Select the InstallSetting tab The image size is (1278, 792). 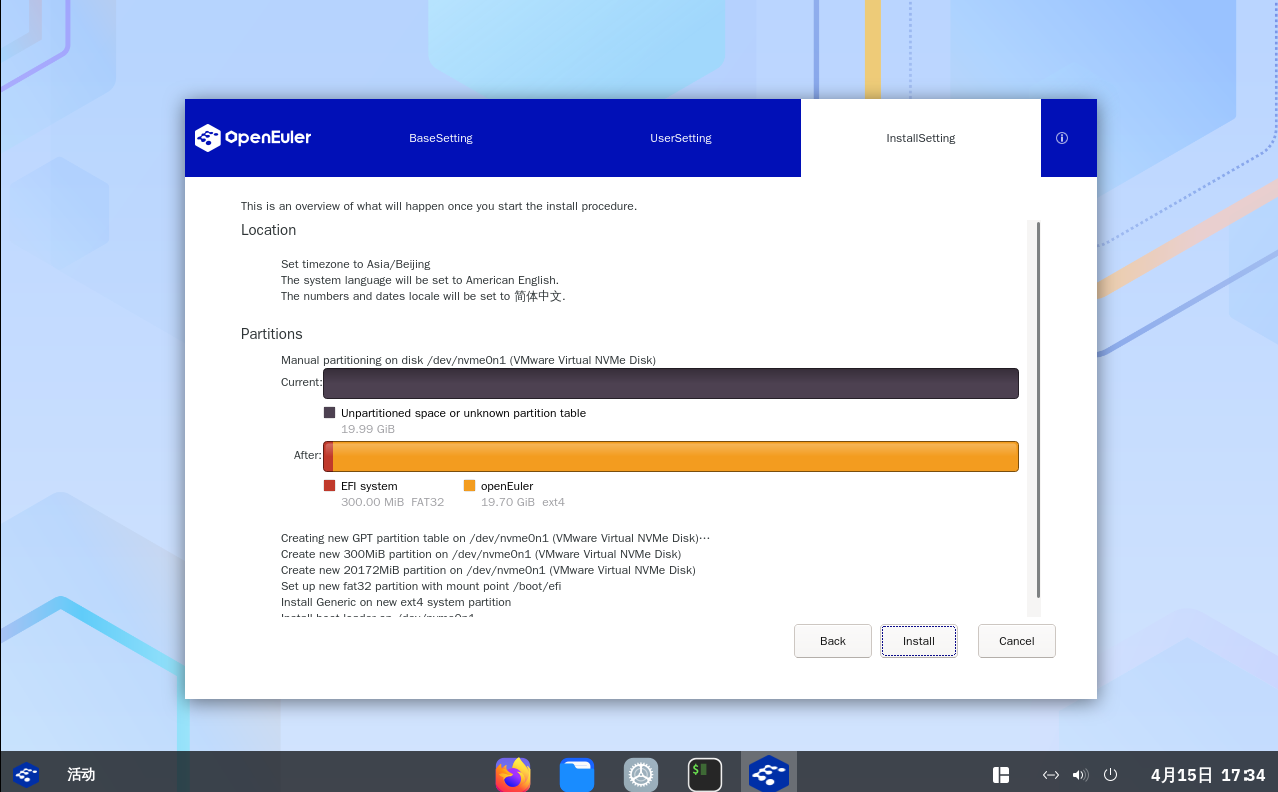click(921, 138)
